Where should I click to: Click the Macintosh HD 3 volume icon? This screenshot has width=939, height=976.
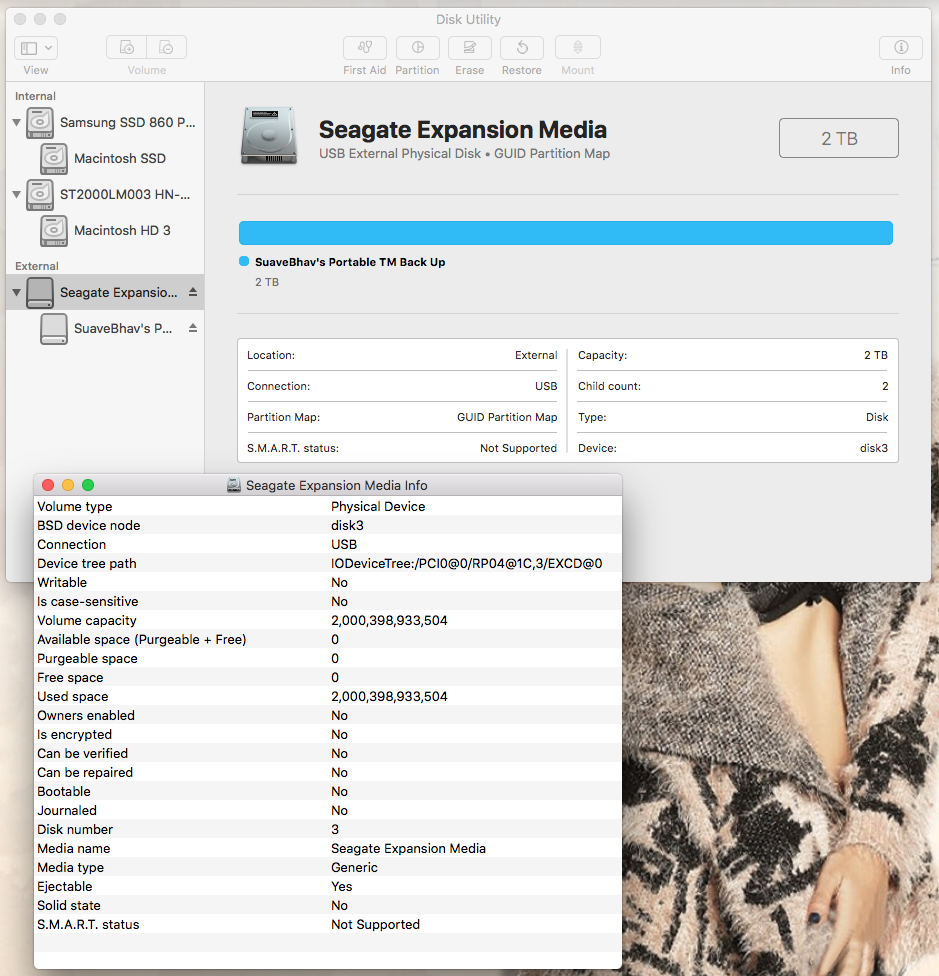pyautogui.click(x=54, y=231)
